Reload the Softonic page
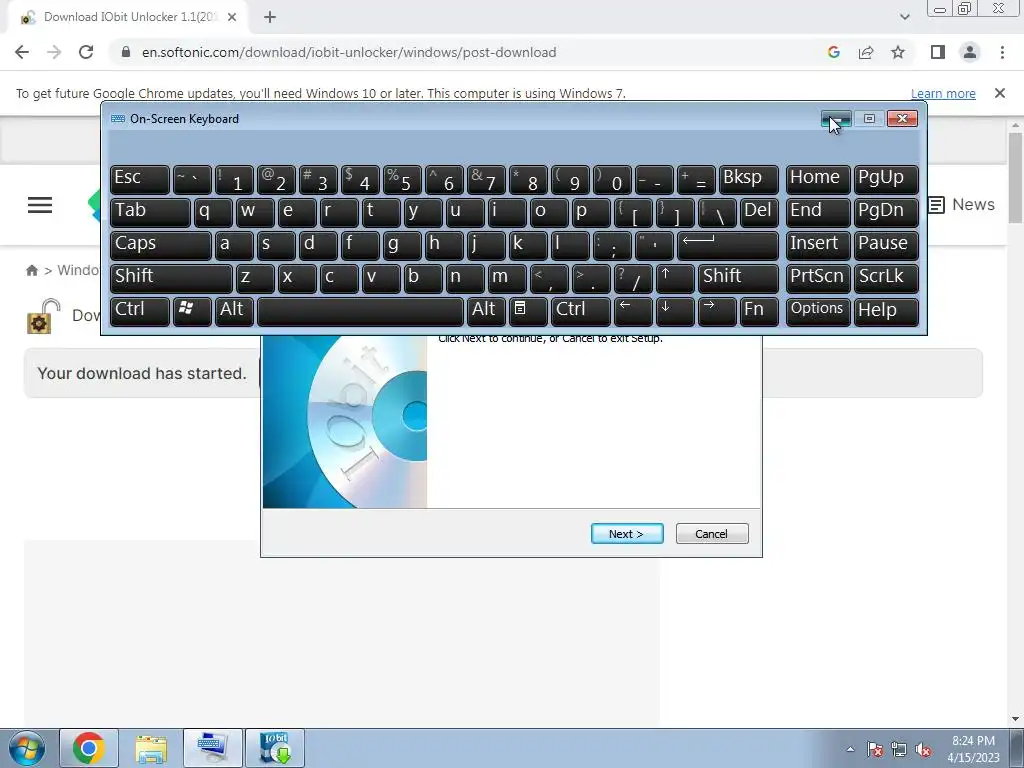 click(x=86, y=52)
